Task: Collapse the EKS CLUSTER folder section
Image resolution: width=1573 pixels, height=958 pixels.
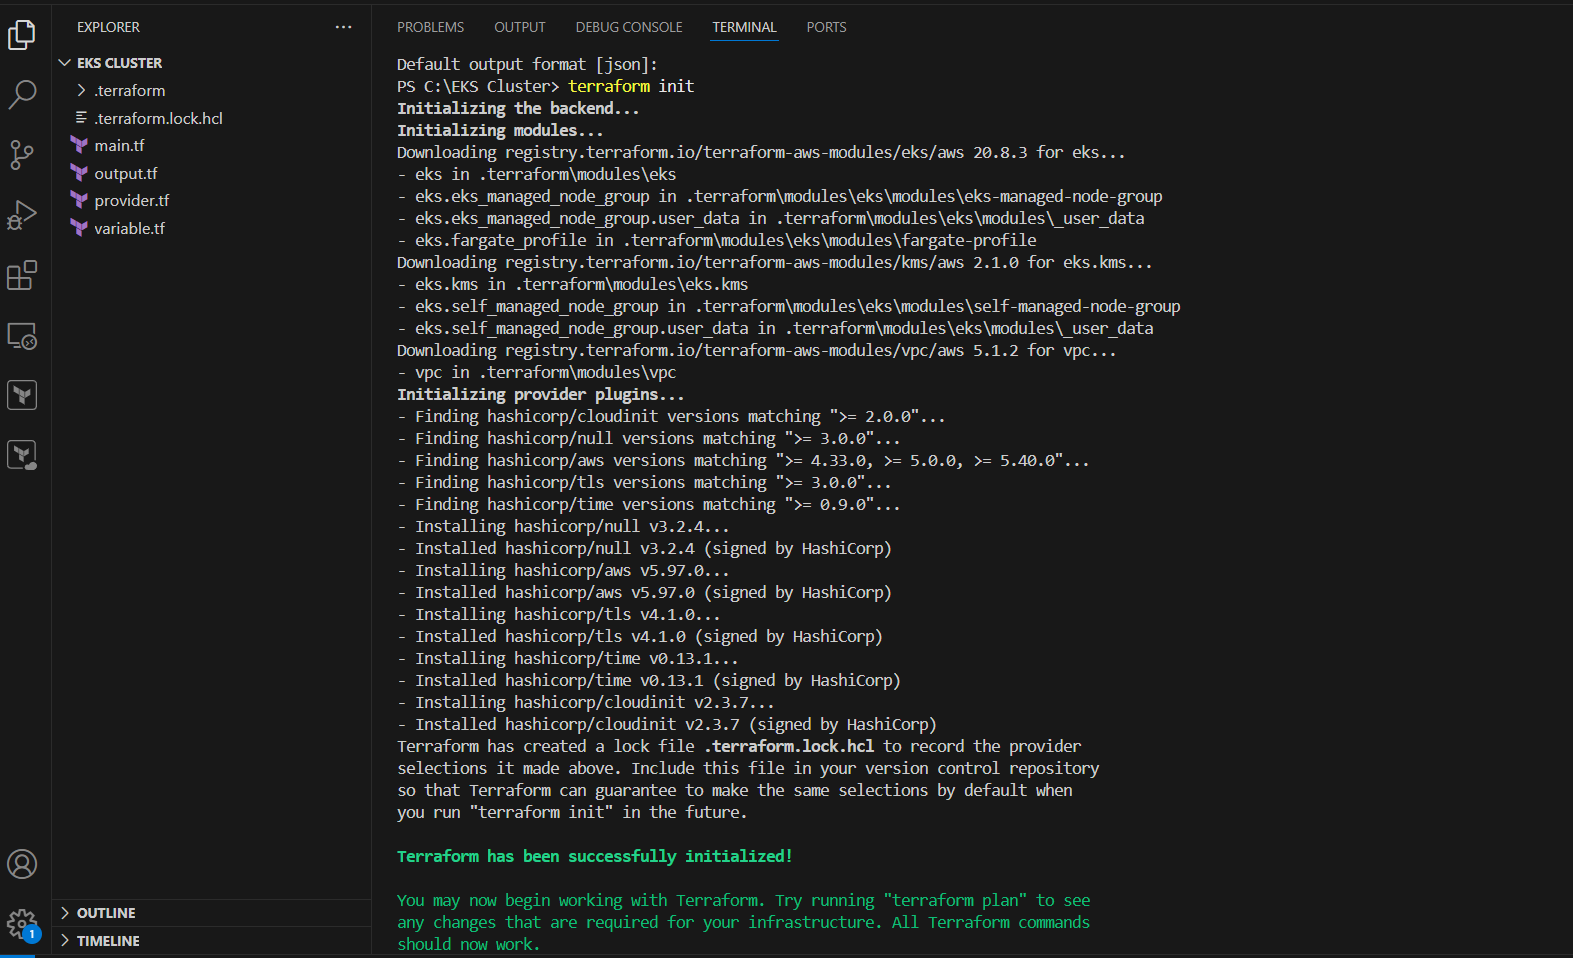Action: point(65,63)
